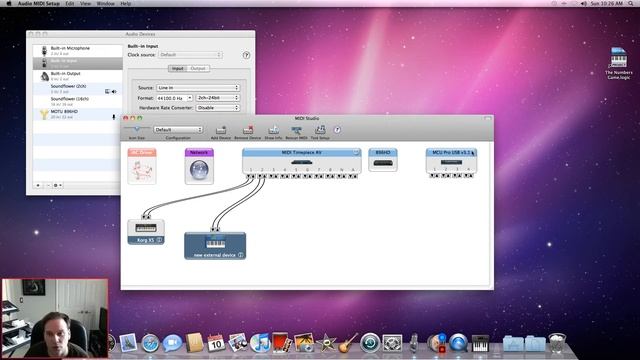Open Trash in the Dock
The image size is (640, 360).
[557, 343]
